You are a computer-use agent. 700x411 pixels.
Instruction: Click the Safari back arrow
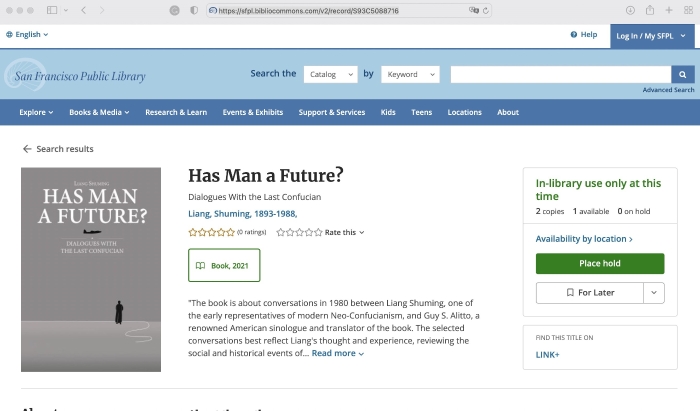point(84,10)
